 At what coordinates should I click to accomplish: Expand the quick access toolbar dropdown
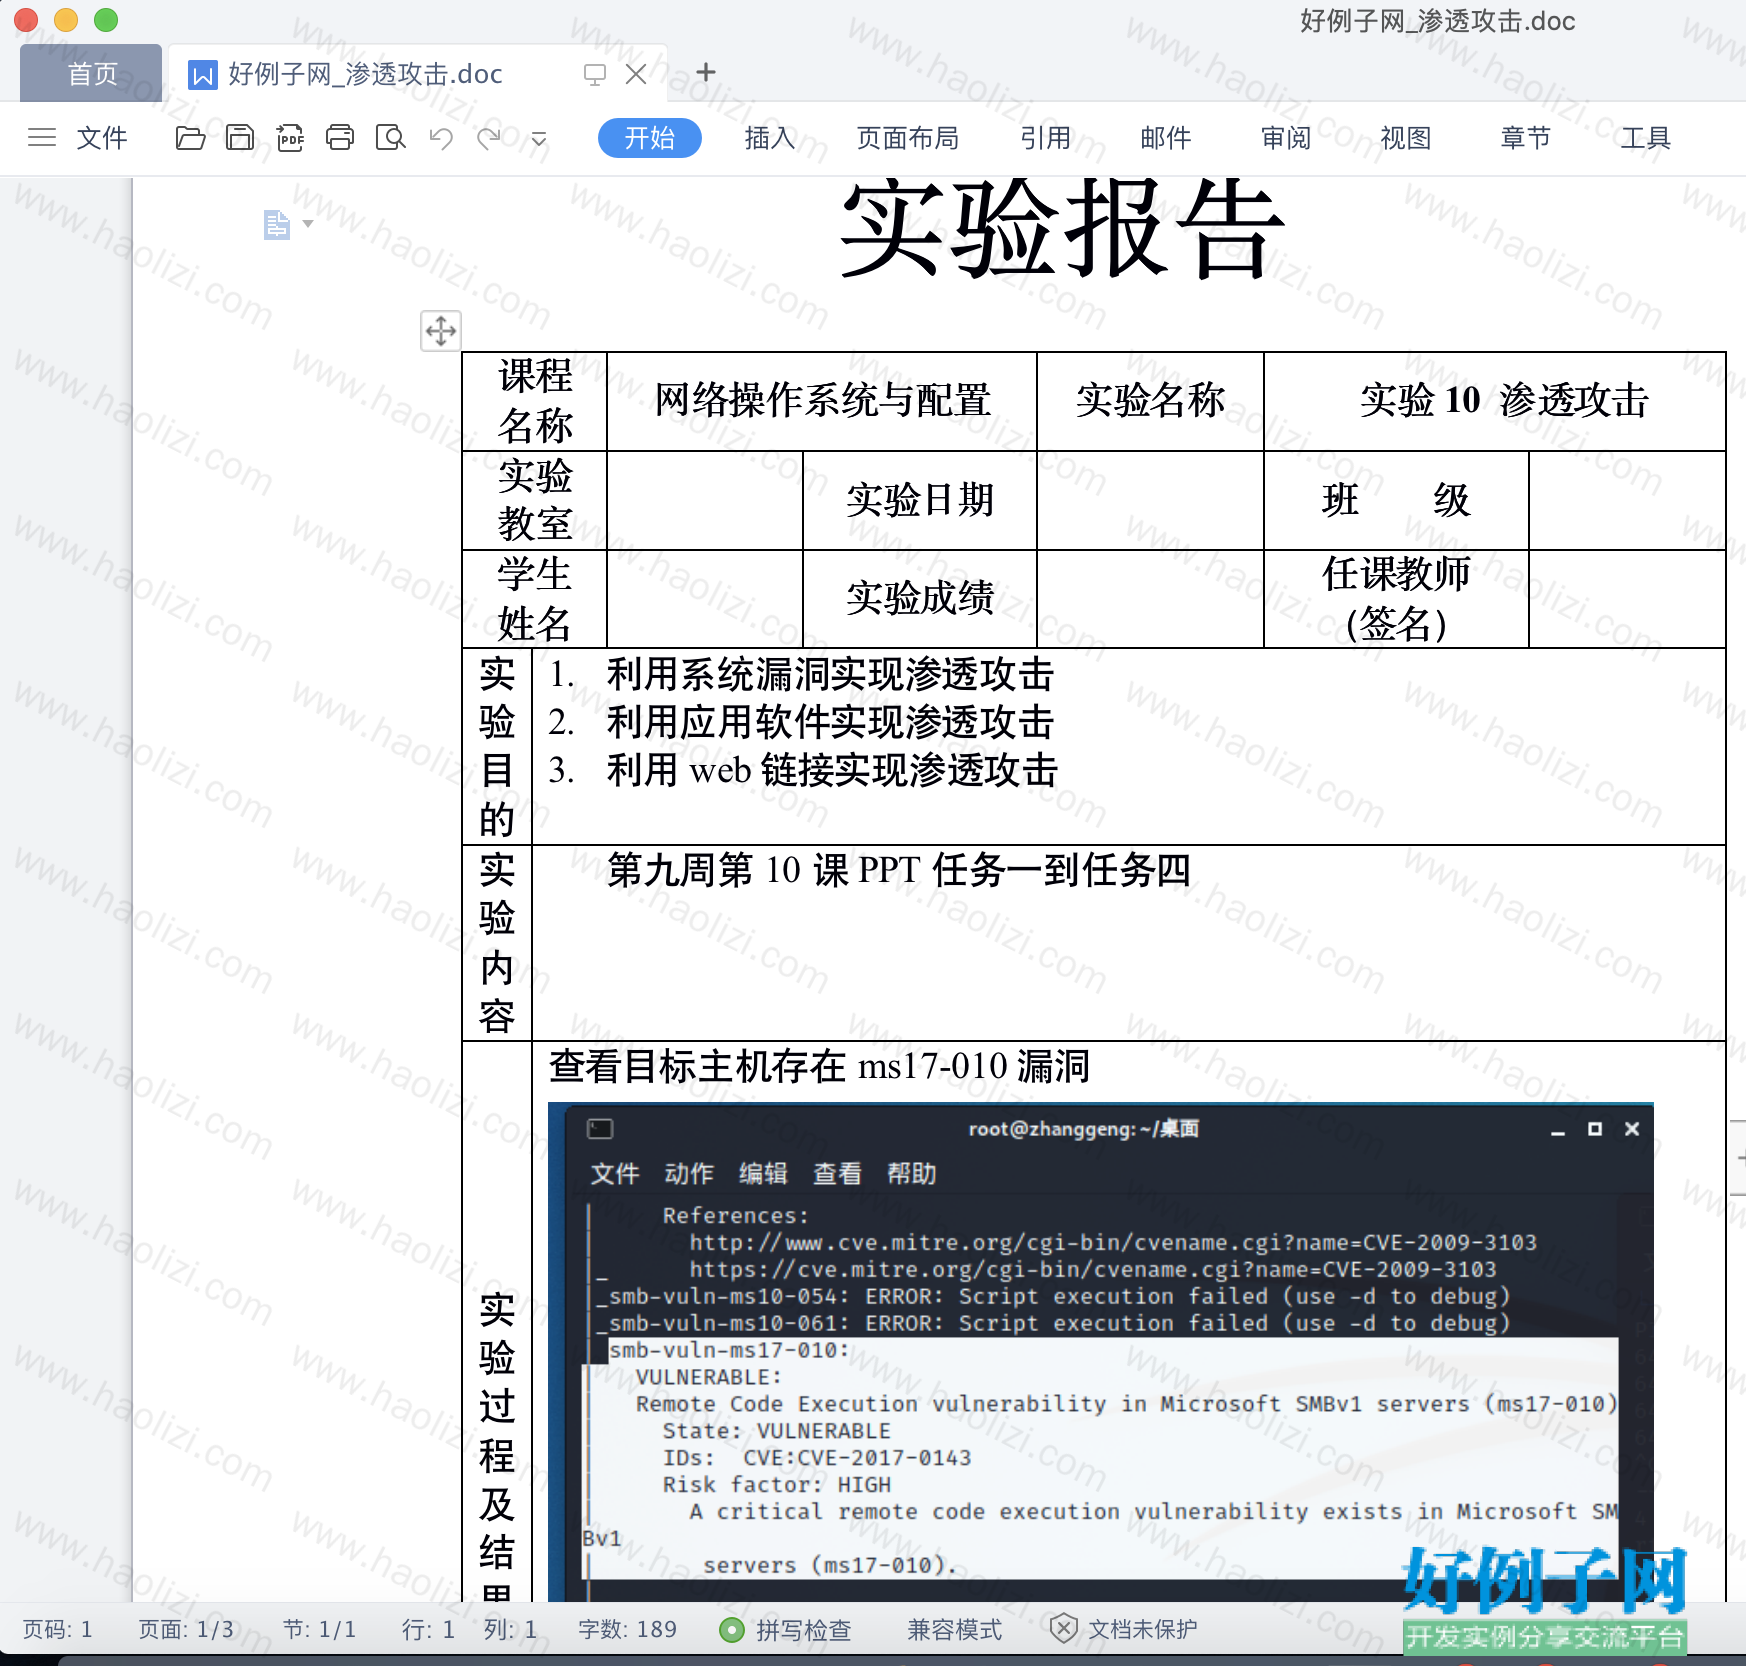(539, 139)
